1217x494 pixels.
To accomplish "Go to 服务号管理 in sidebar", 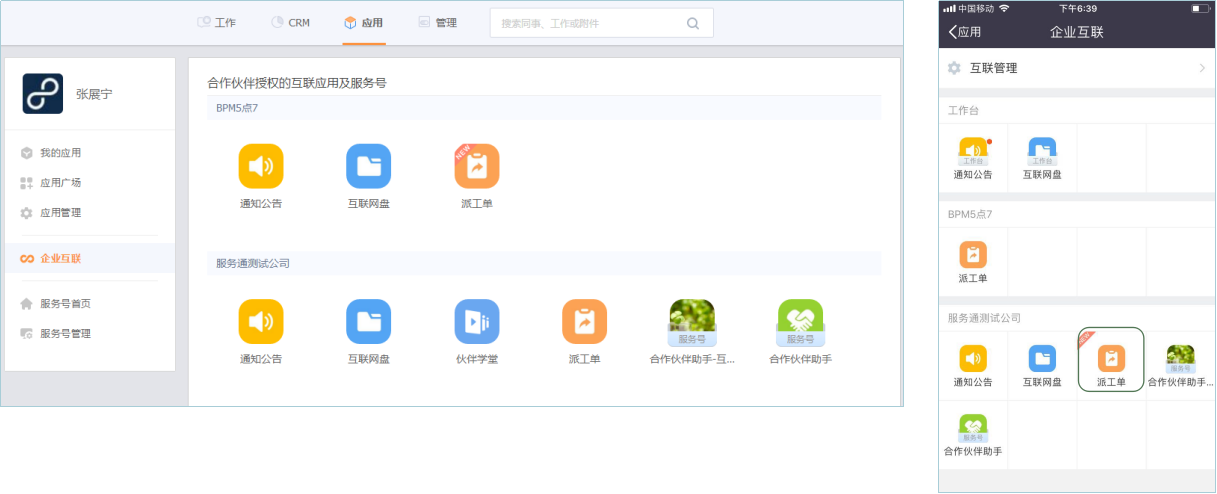I will click(x=65, y=333).
